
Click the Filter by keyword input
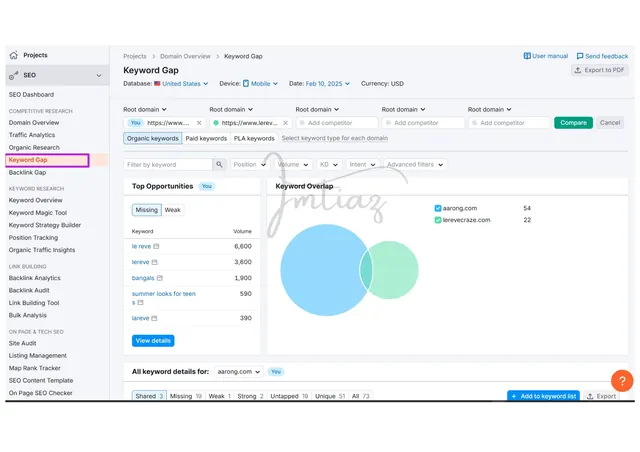point(168,165)
